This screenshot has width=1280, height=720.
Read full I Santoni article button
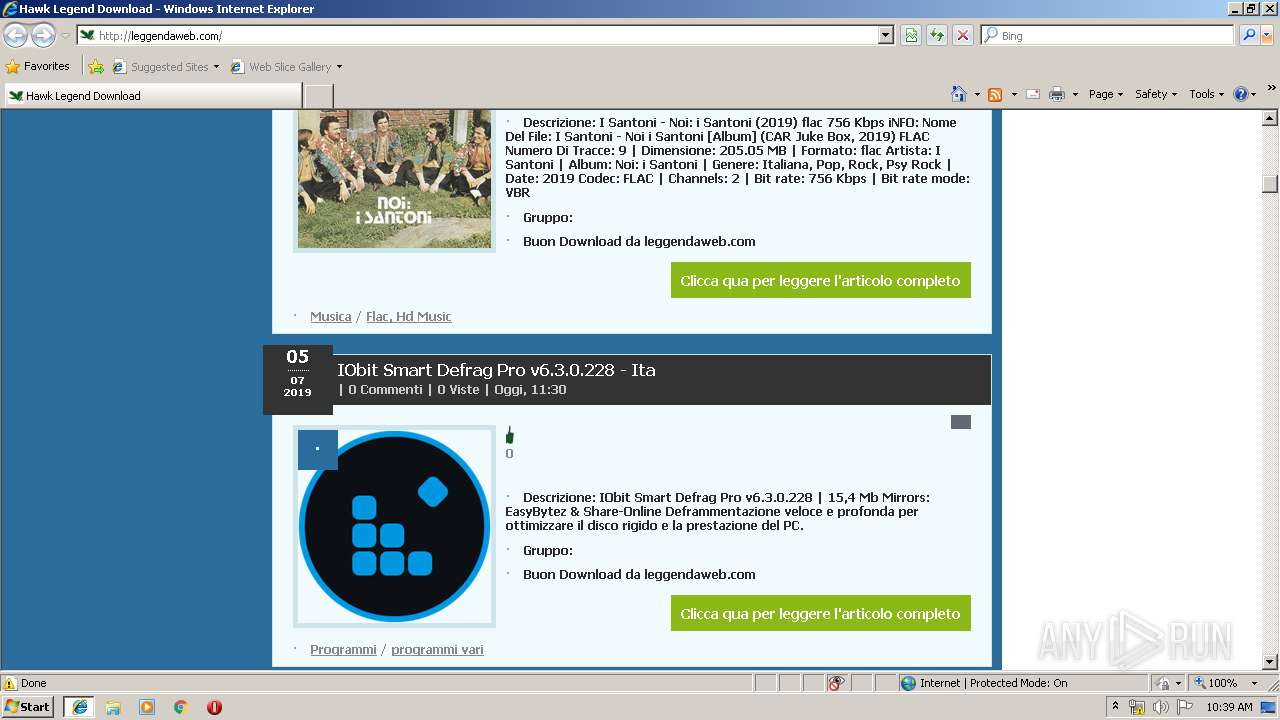820,280
